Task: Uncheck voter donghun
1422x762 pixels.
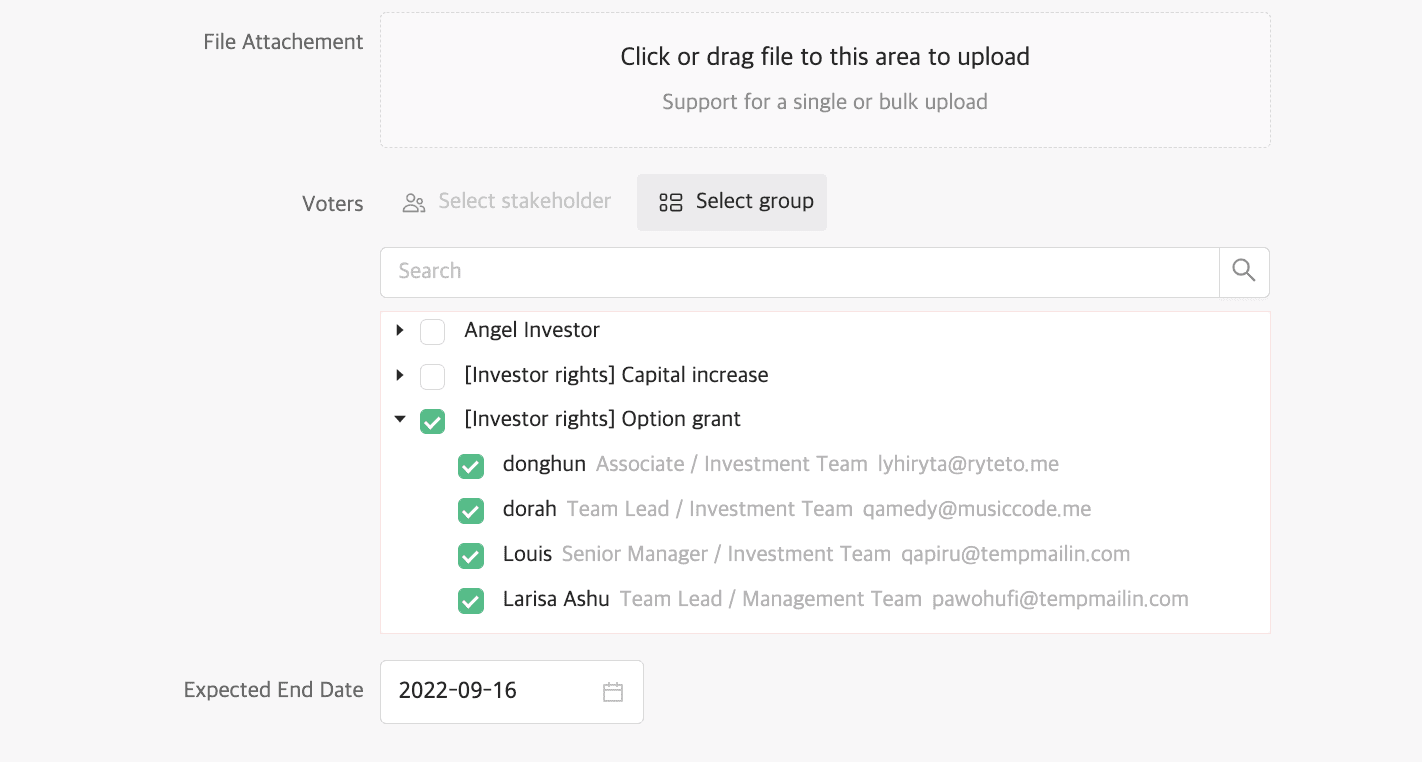Action: (471, 466)
